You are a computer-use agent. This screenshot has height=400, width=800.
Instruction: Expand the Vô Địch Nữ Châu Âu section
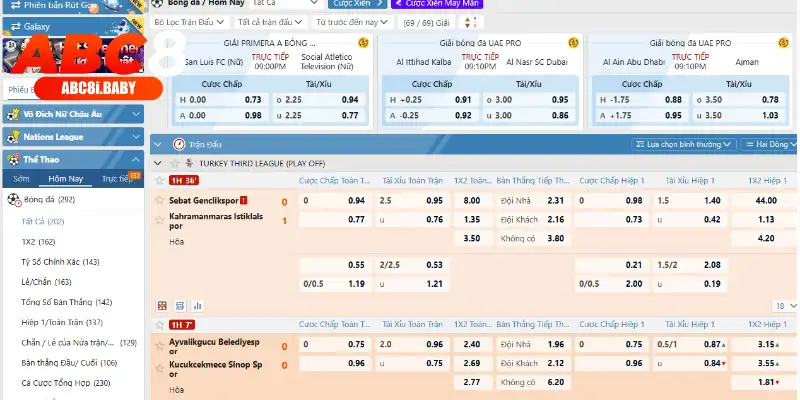tap(135, 114)
